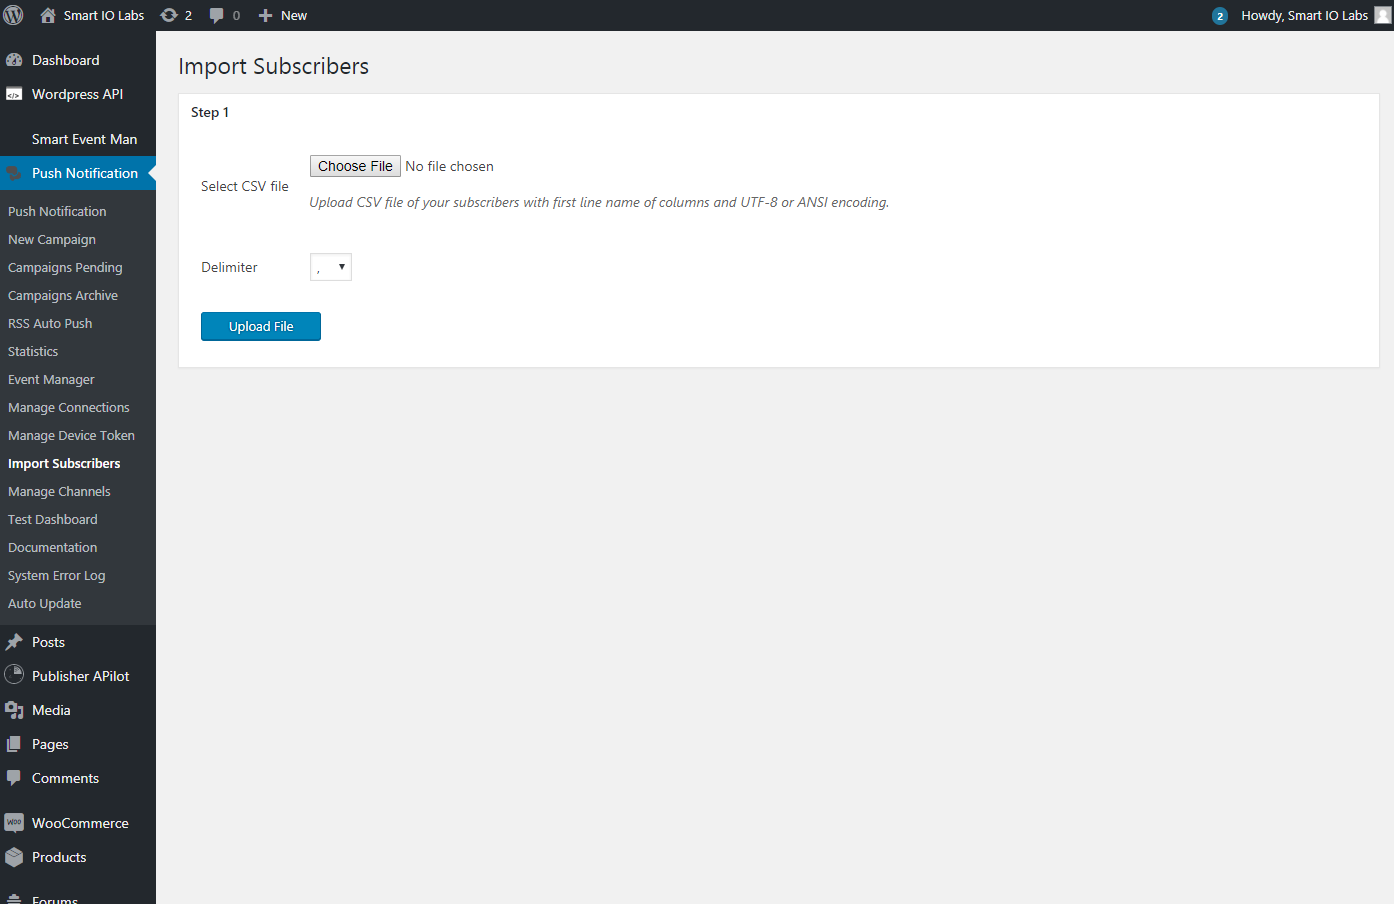The image size is (1394, 904).
Task: Open Campaigns Archive submenu link
Action: [x=63, y=296]
